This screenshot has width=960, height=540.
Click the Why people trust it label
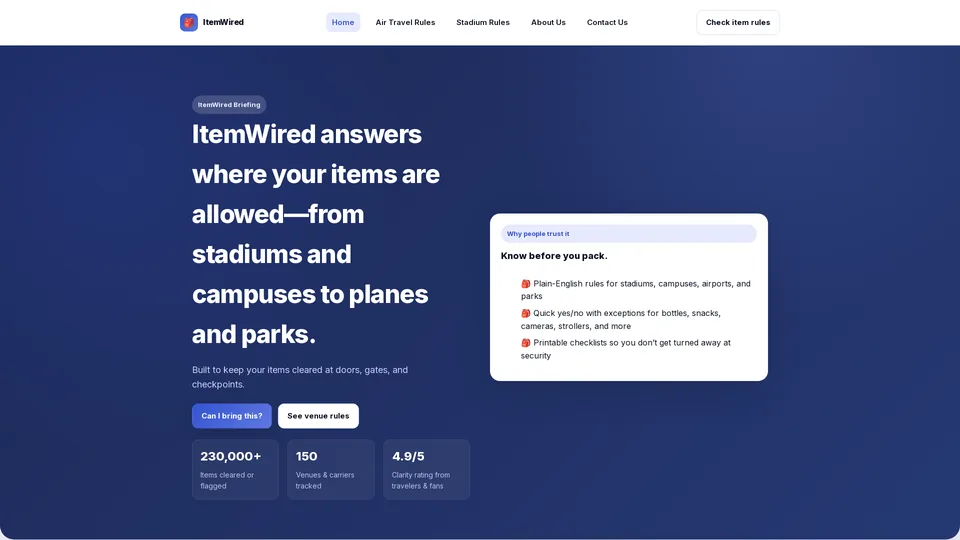point(628,234)
